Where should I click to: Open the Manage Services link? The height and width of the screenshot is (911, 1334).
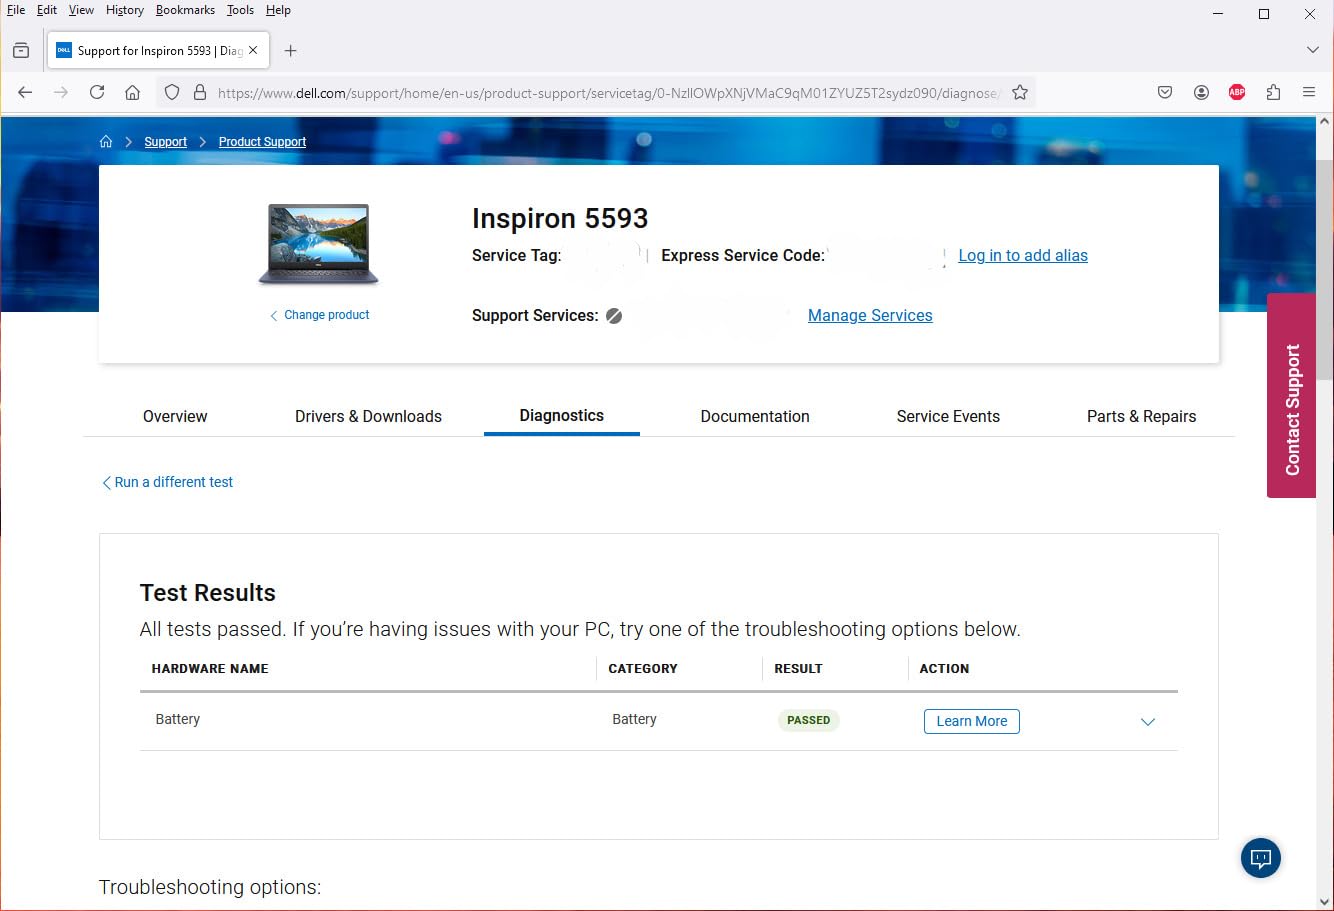870,315
